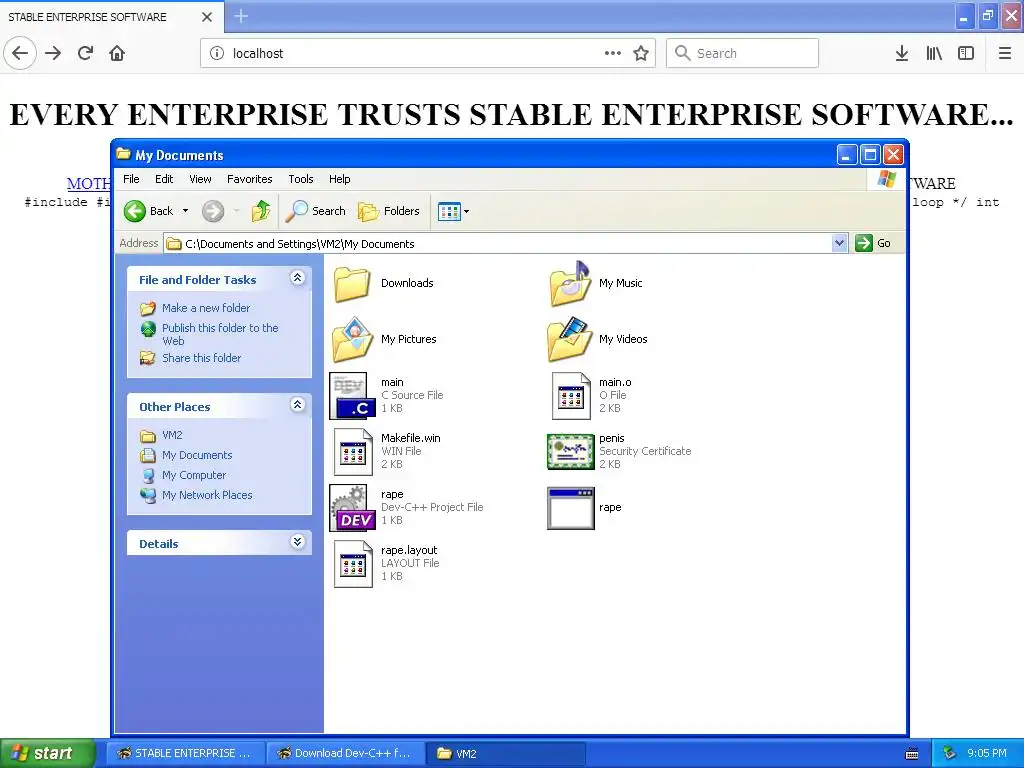Click the taskbar clock showing 9:05 PM
The width and height of the screenshot is (1024, 768).
[x=987, y=753]
